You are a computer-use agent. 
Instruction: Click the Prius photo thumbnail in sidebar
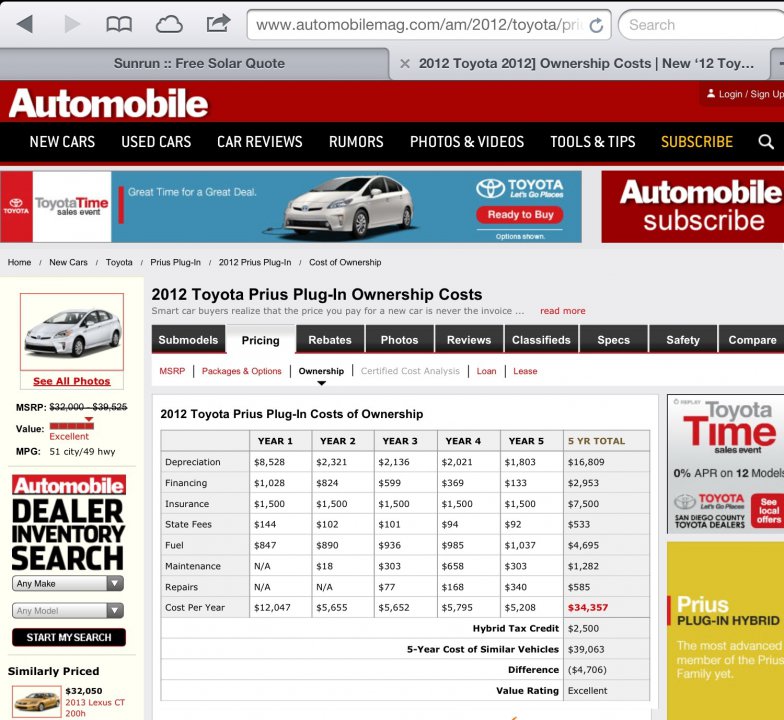(72, 332)
